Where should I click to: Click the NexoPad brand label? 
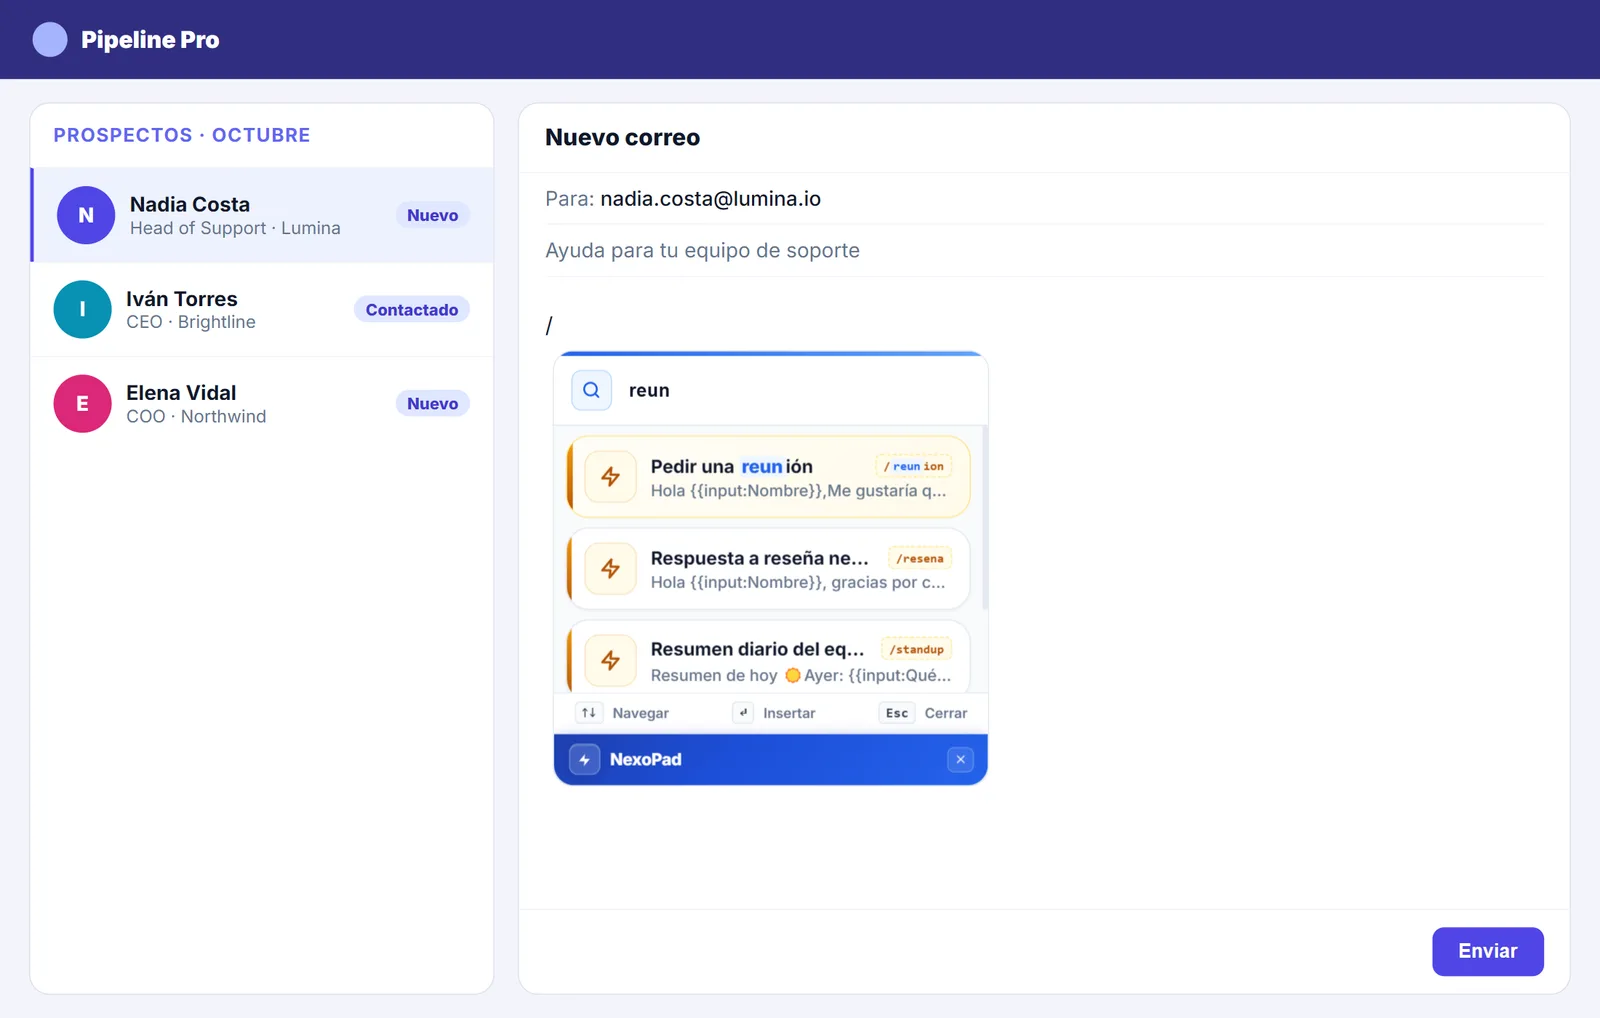coord(646,760)
